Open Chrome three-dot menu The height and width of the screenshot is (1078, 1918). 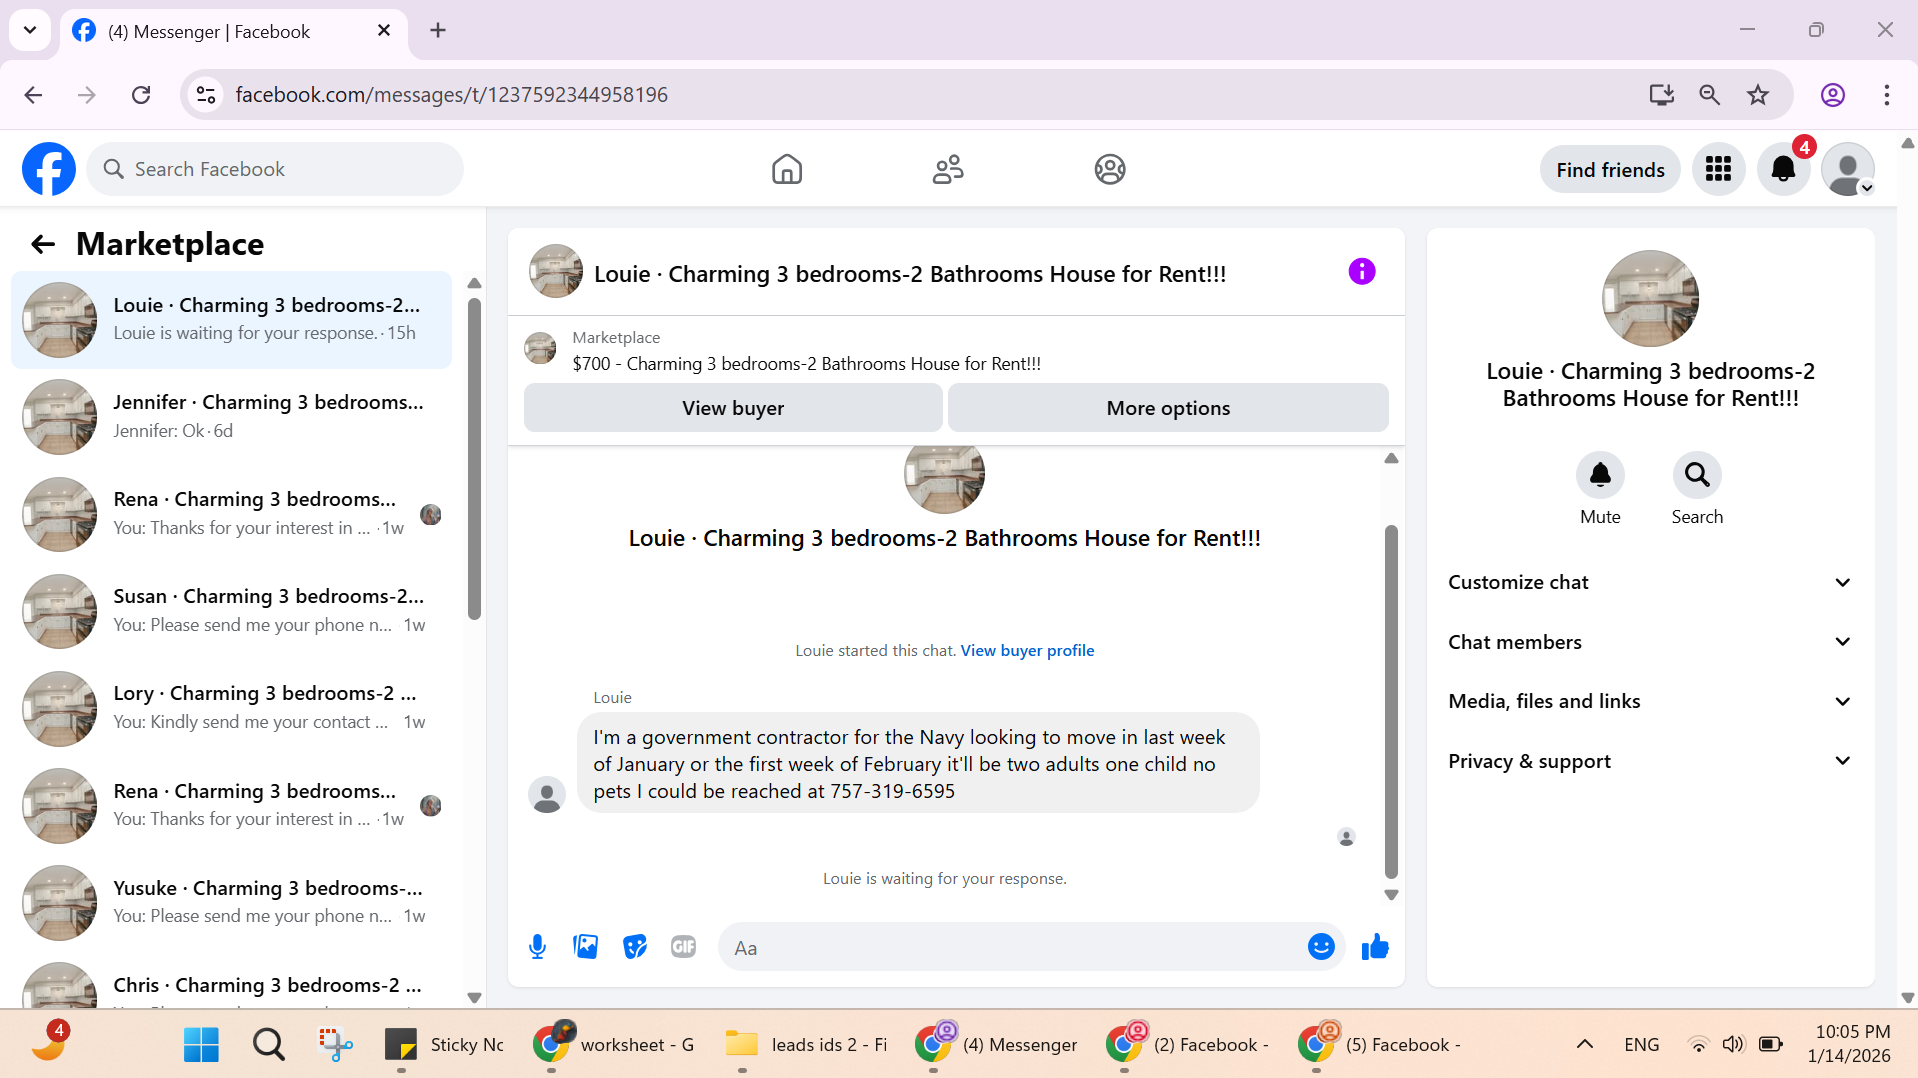(1887, 95)
